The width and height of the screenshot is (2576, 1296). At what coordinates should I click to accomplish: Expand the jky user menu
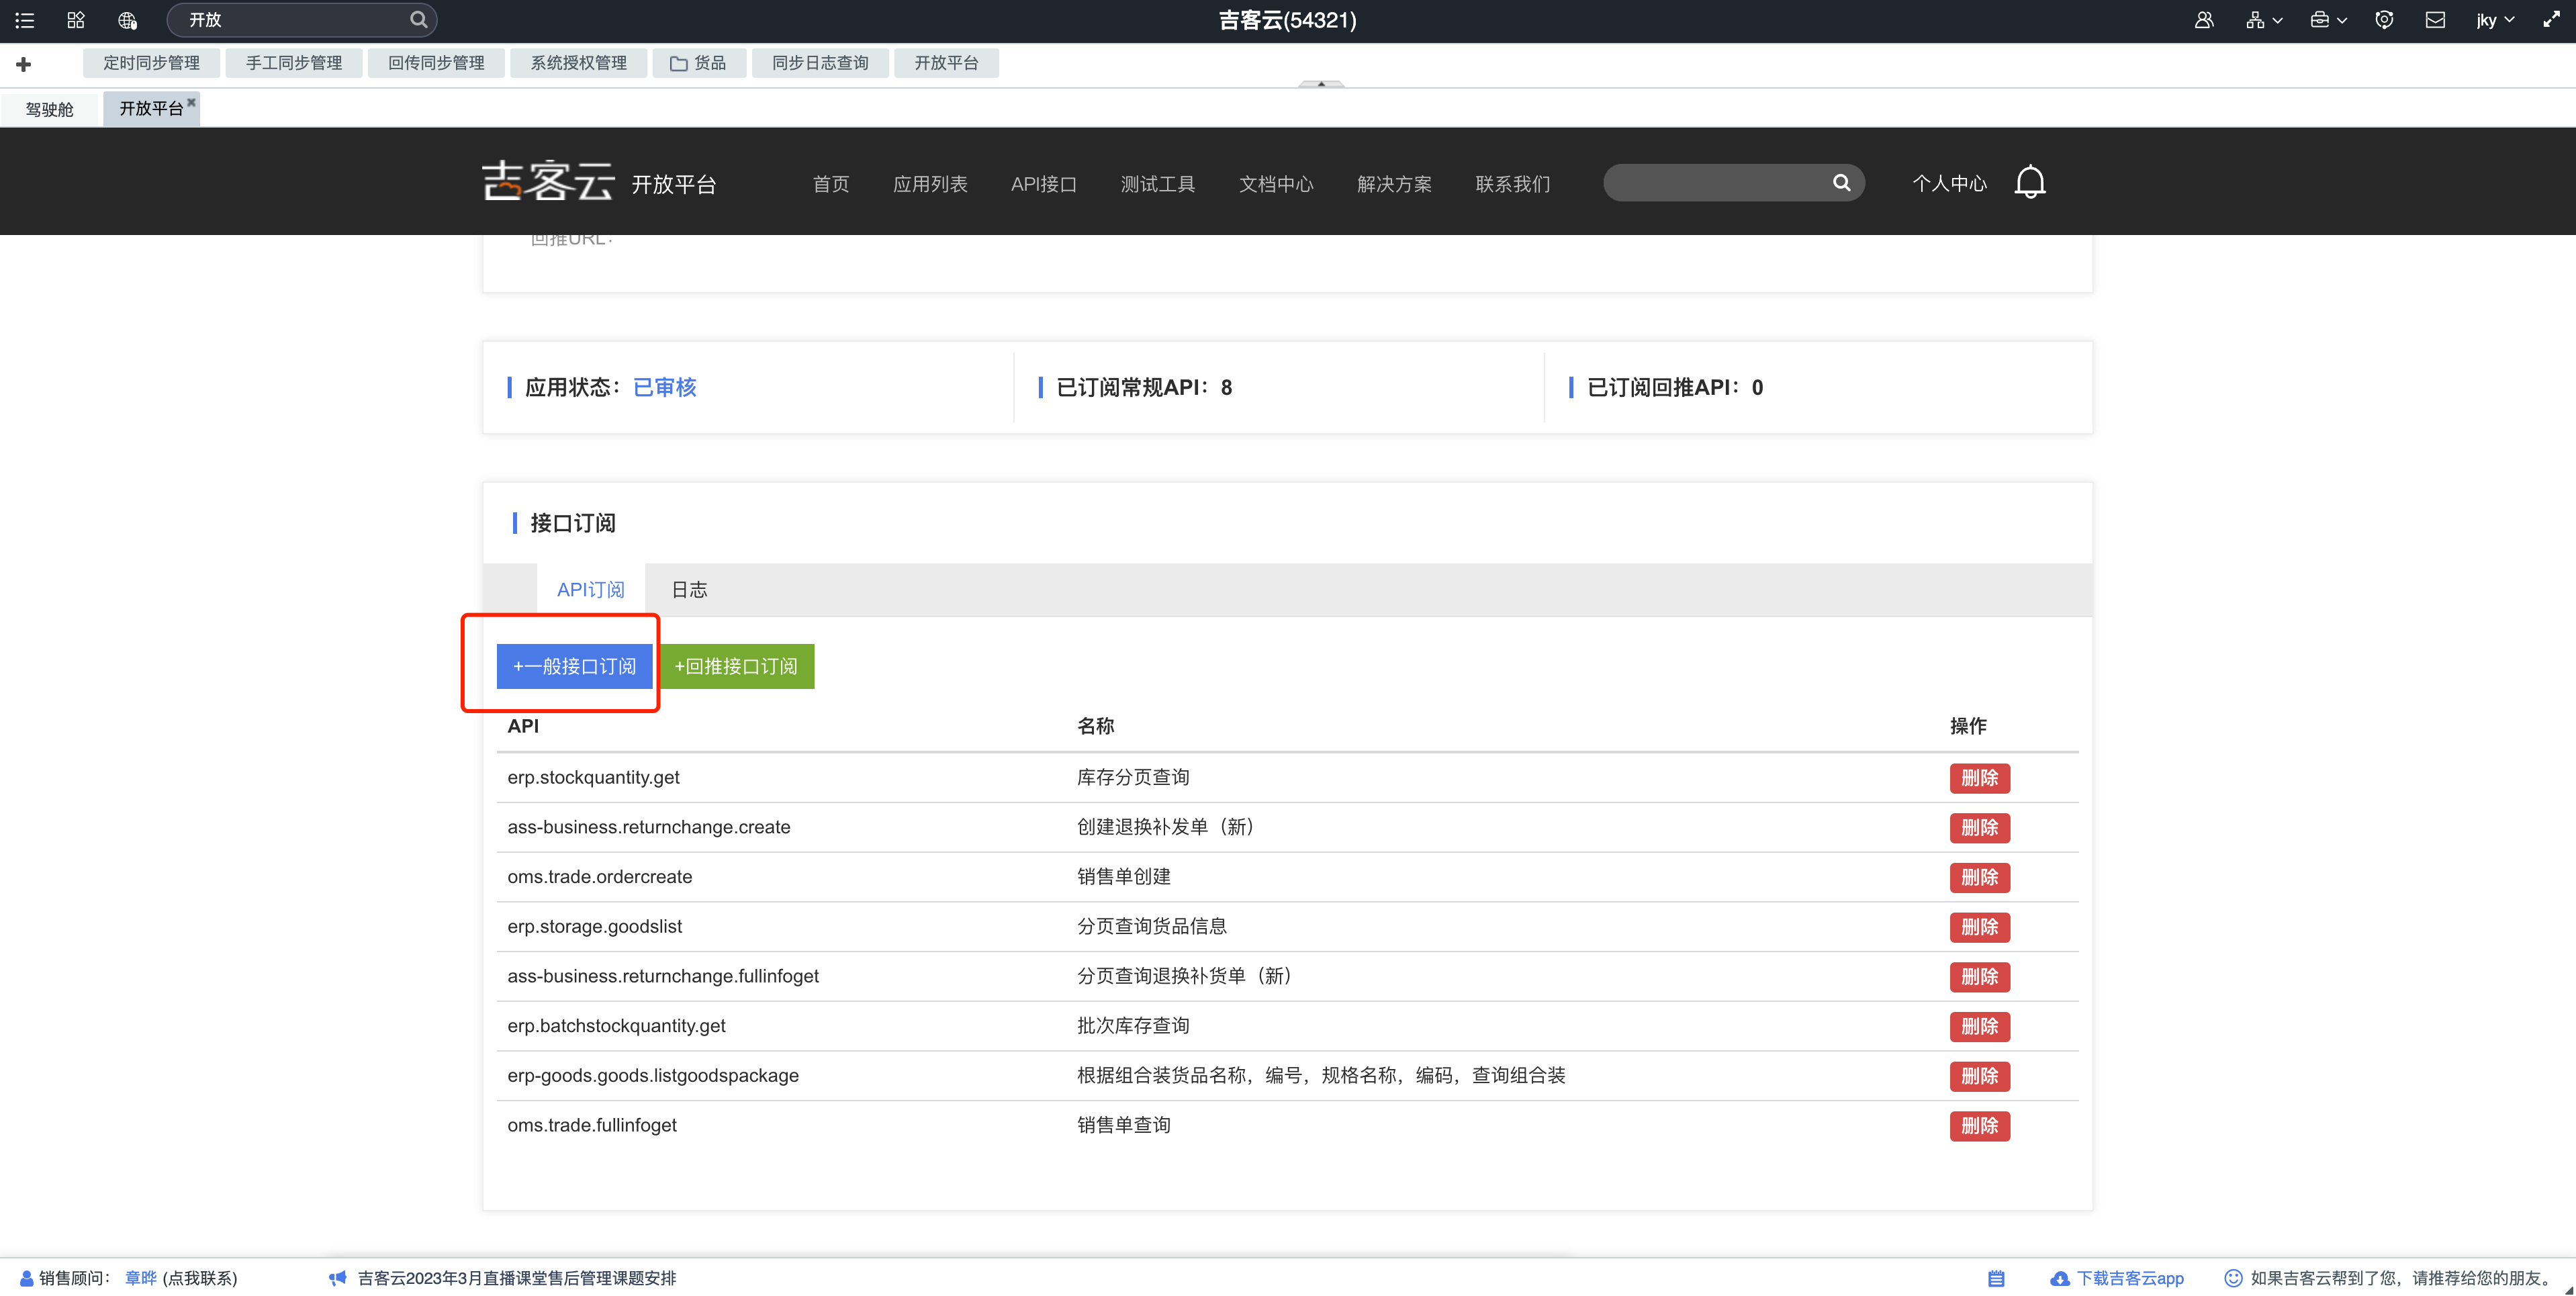point(2495,20)
